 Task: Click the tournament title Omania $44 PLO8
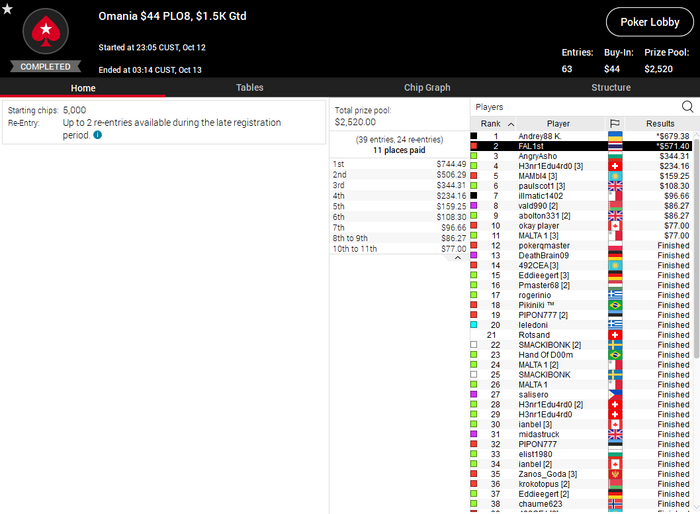point(172,16)
